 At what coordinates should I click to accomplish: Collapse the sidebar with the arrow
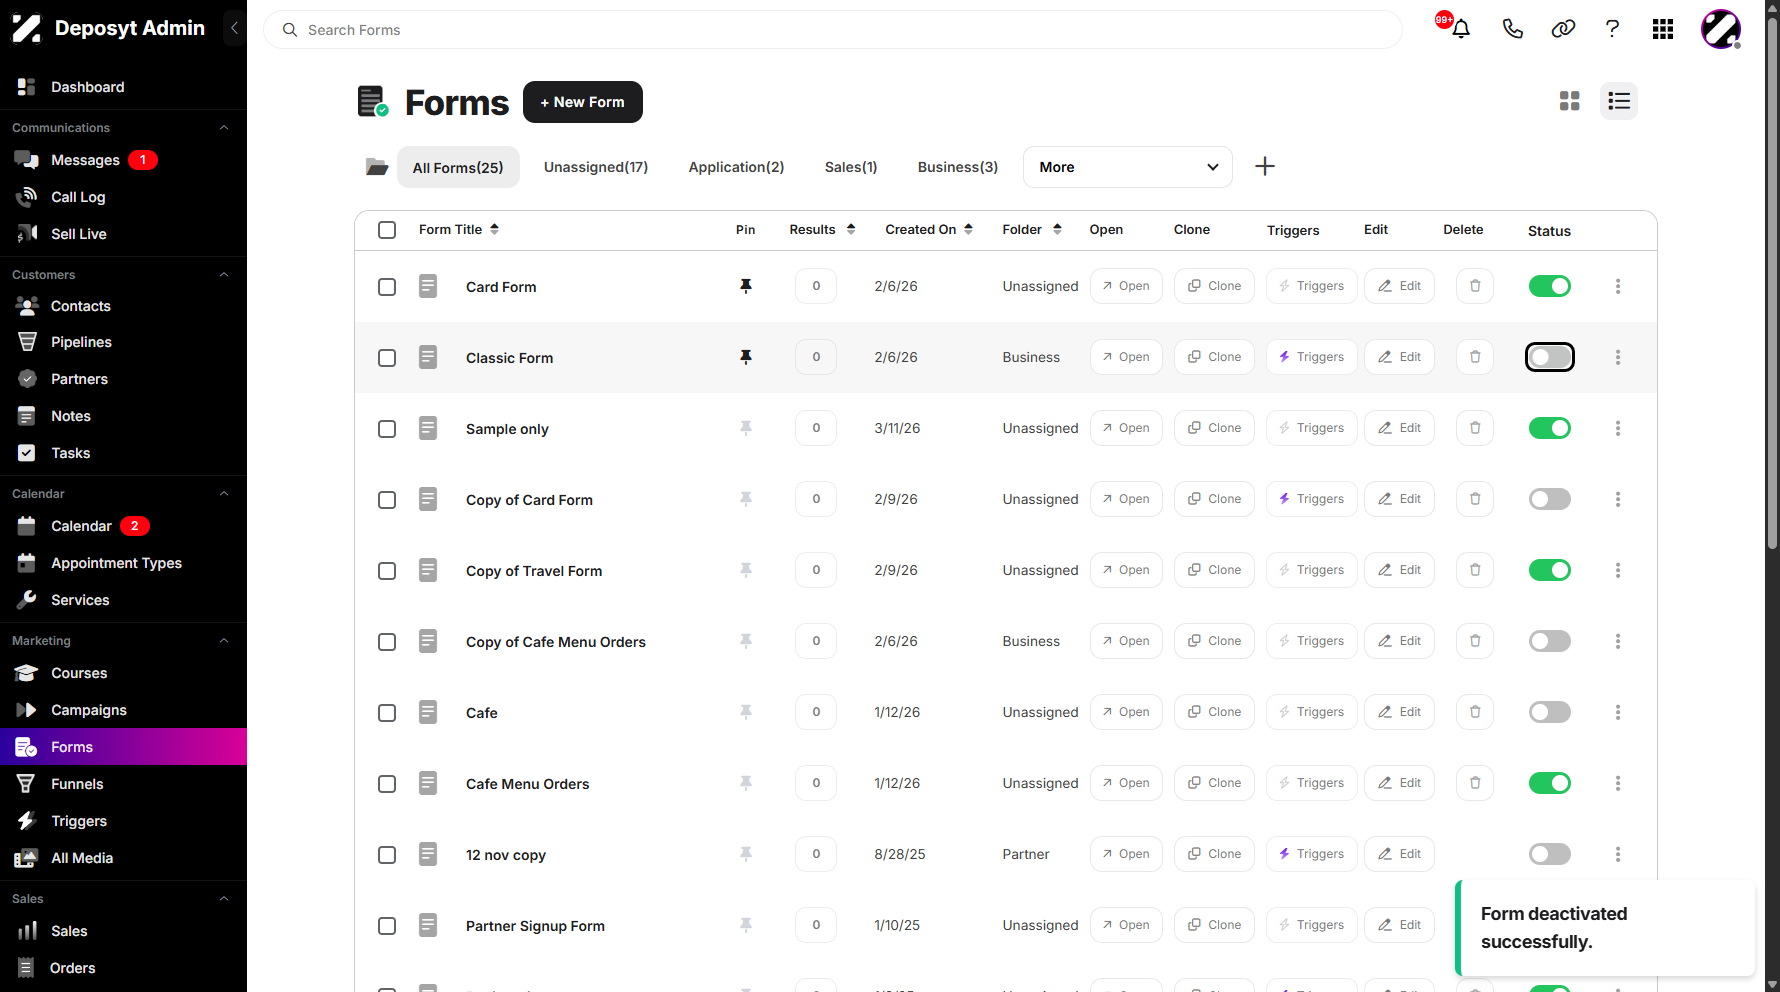[234, 28]
